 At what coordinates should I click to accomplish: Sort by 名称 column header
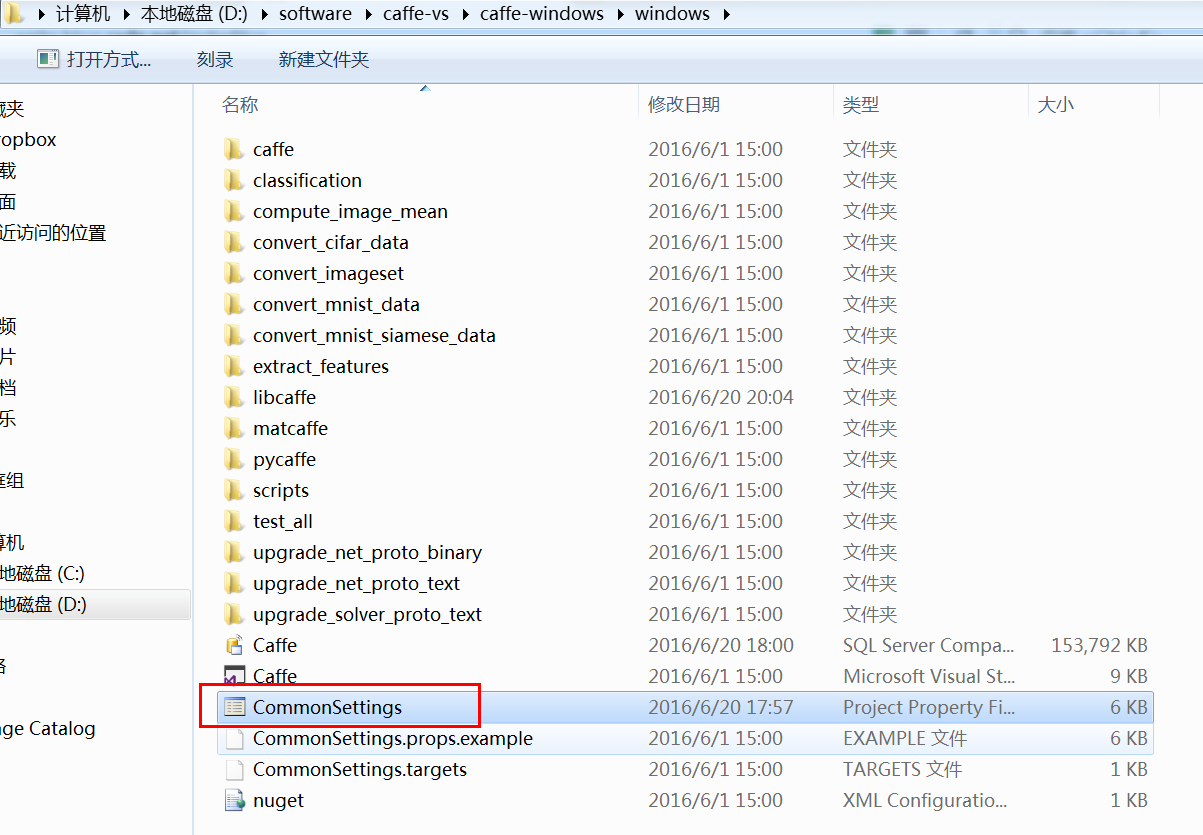(x=240, y=104)
